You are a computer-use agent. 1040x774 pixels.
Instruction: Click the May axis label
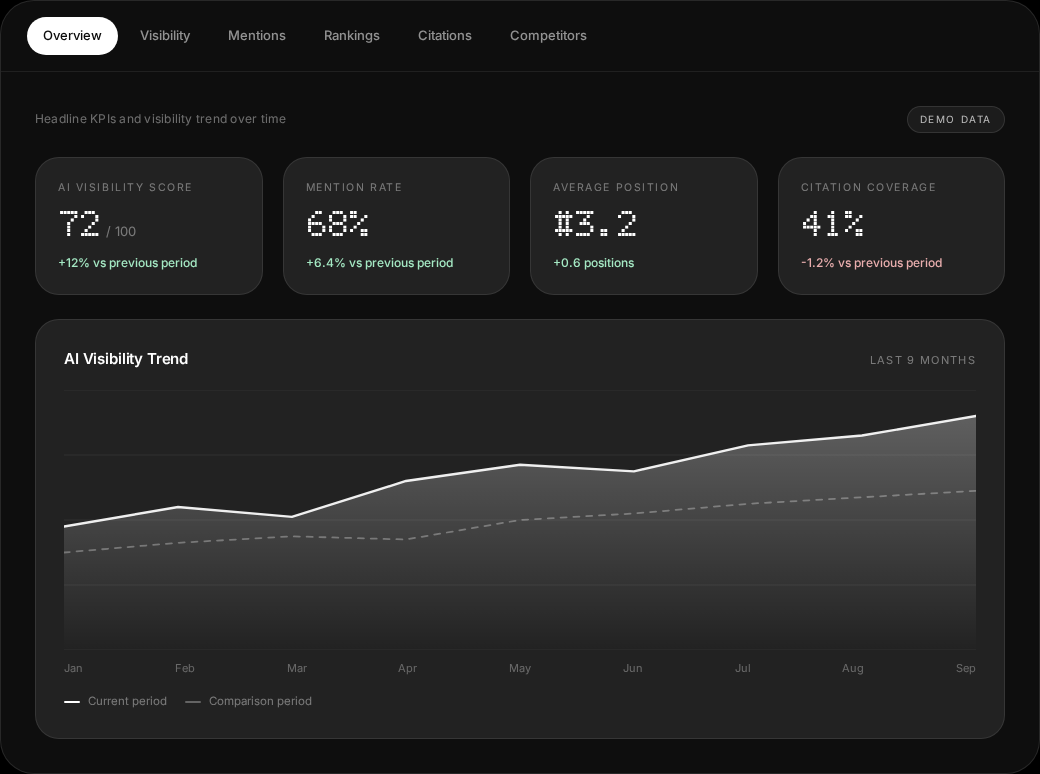tap(519, 668)
